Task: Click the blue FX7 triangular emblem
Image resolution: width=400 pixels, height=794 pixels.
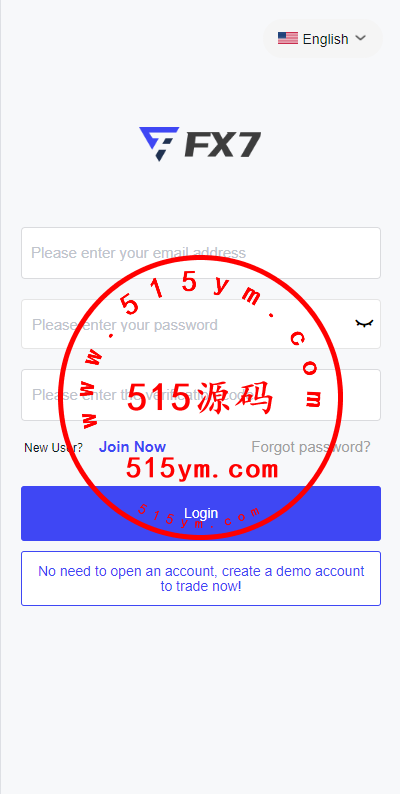Action: click(x=159, y=144)
